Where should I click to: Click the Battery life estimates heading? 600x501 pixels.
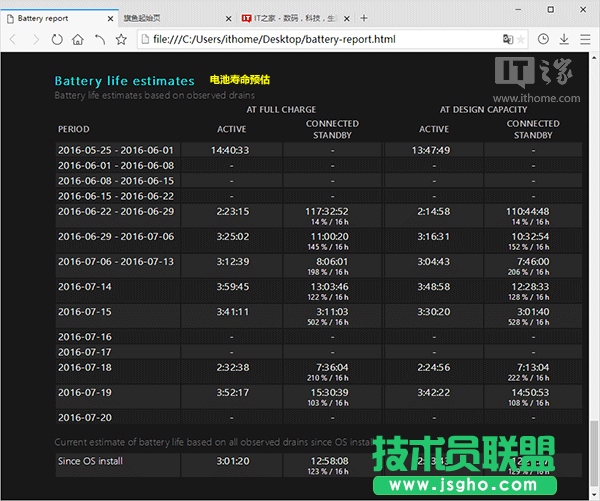(x=124, y=81)
